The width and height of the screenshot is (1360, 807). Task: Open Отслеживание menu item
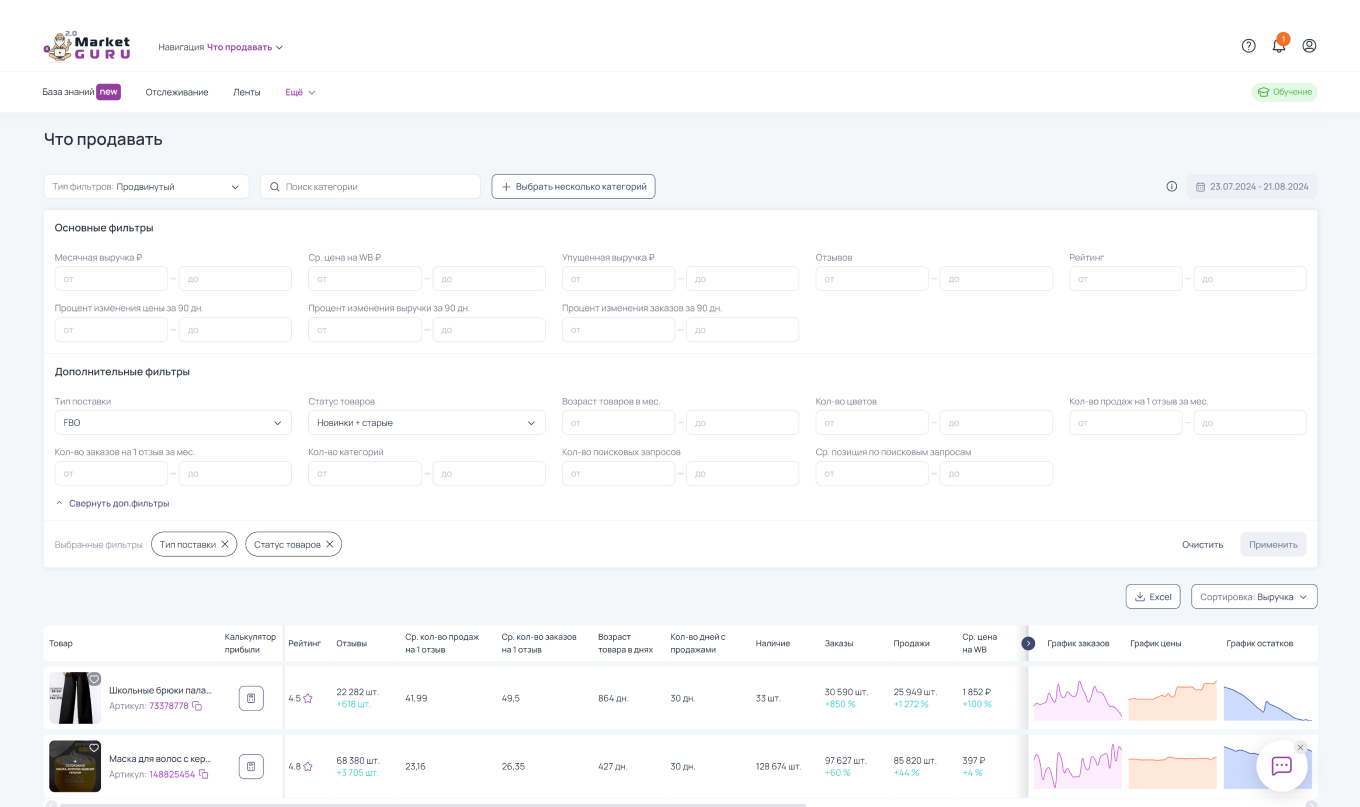(x=177, y=92)
